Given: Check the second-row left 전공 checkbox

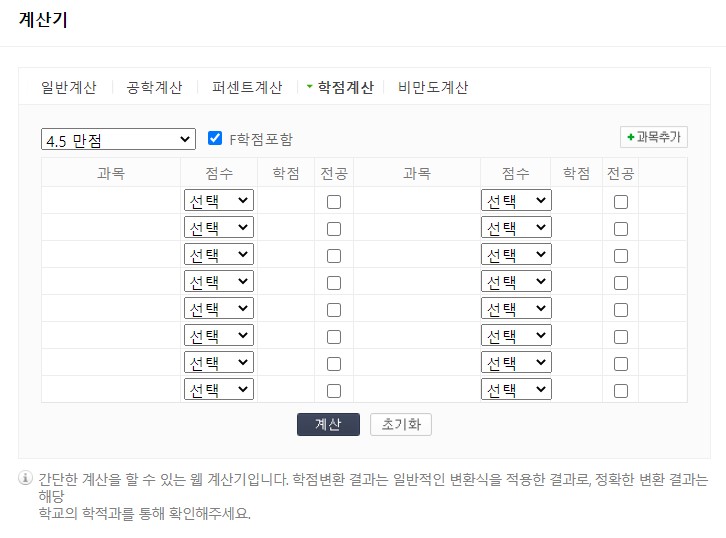Looking at the screenshot, I should coord(334,229).
